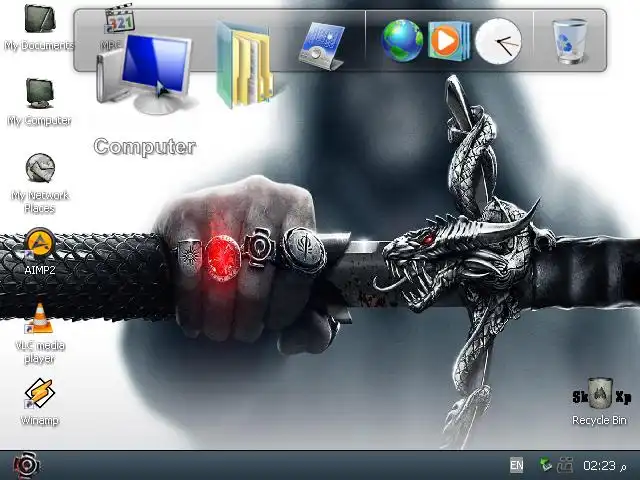Launch Windows Media Player from the dock

(x=449, y=40)
